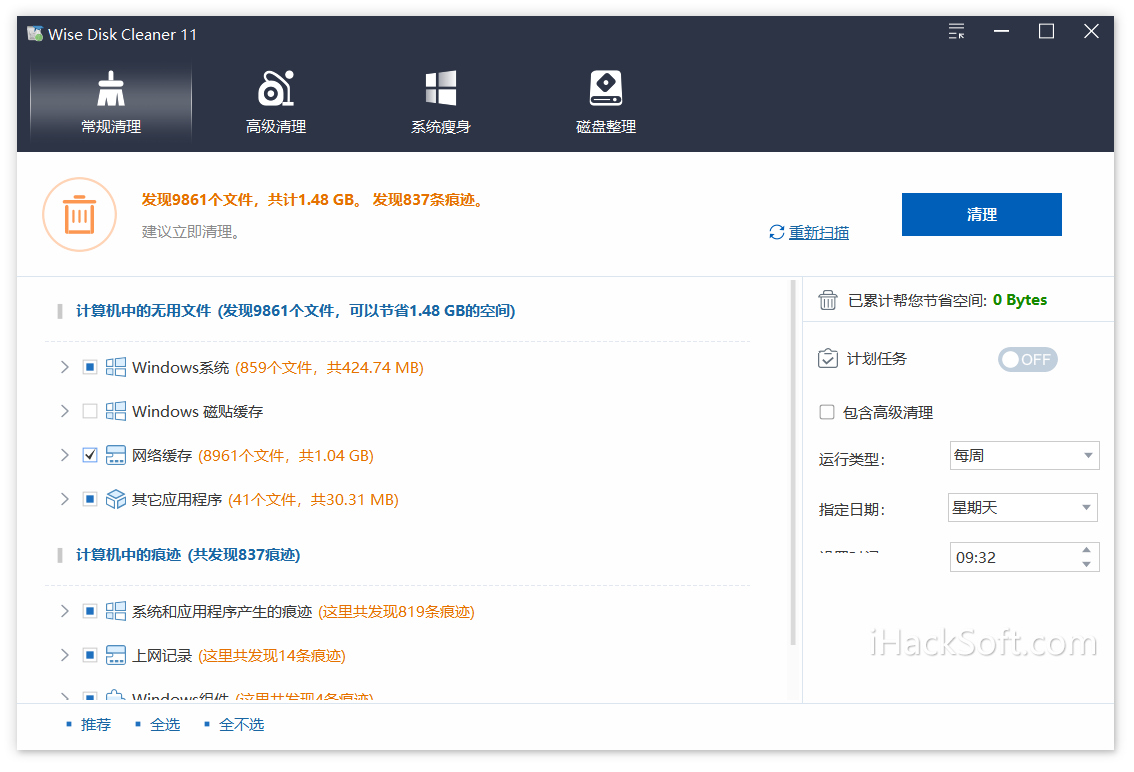Toggle the 其它应用程序 checkbox
The width and height of the screenshot is (1134, 772).
pos(90,499)
